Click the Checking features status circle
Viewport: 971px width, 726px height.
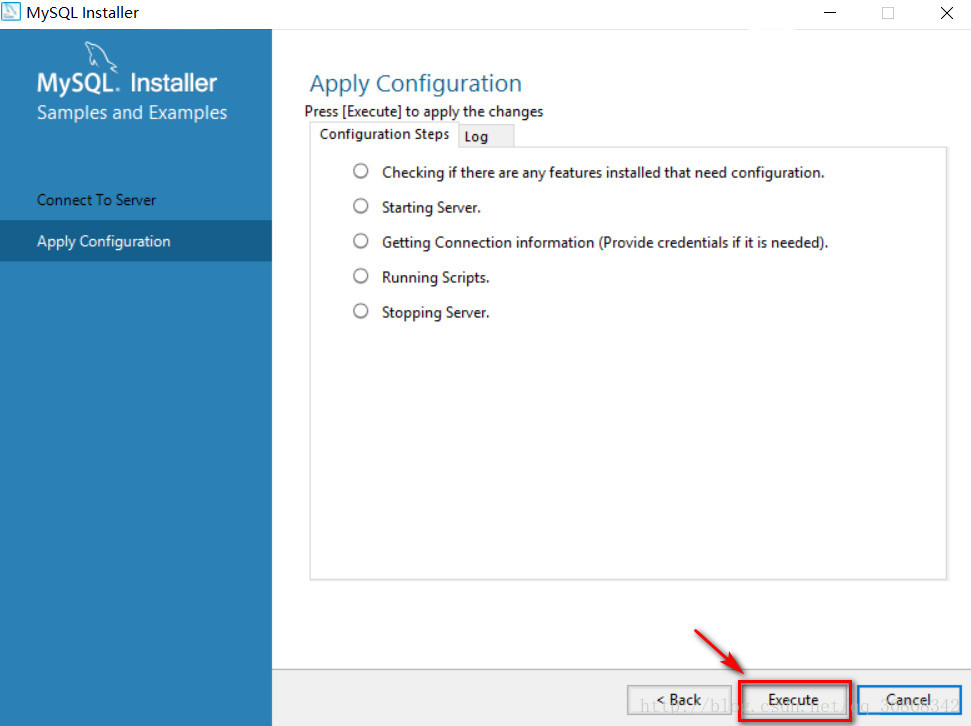[360, 171]
